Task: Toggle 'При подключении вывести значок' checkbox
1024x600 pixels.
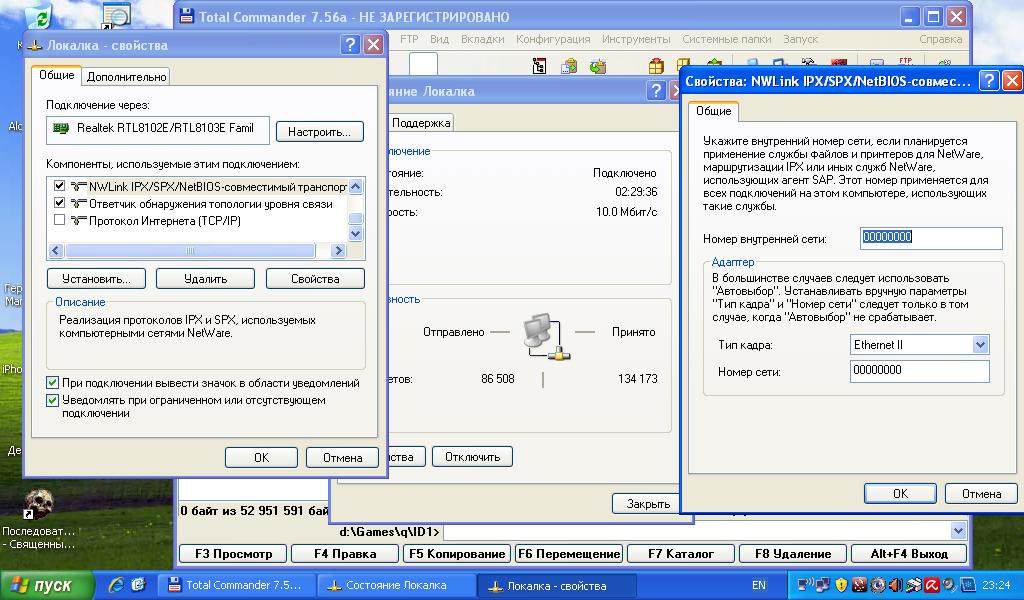Action: [53, 383]
